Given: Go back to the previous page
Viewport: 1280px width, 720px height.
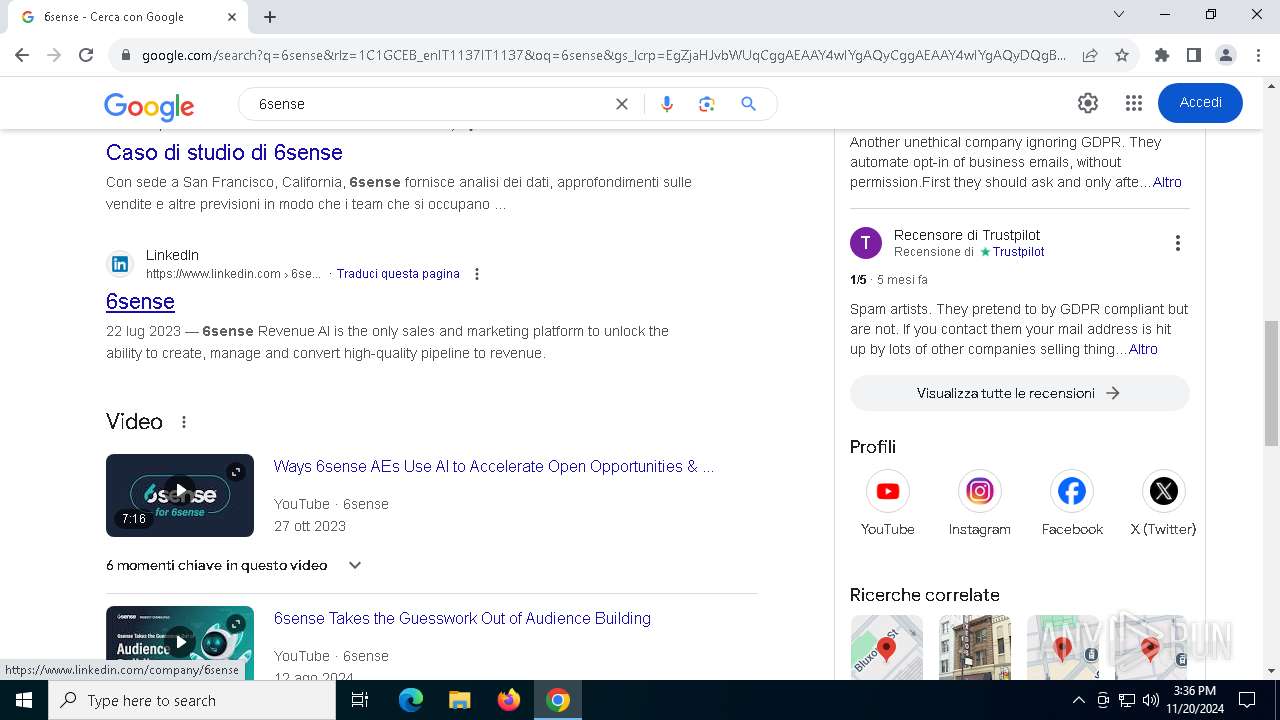Looking at the screenshot, I should [x=22, y=55].
